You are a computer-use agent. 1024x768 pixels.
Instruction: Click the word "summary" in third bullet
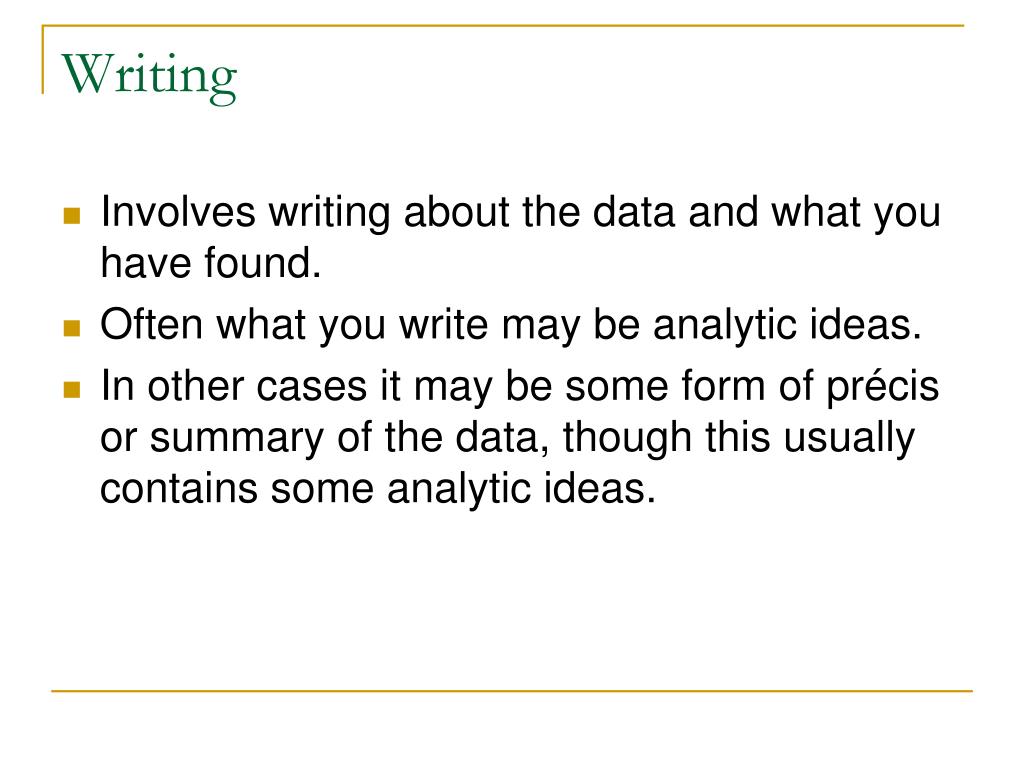pos(236,438)
